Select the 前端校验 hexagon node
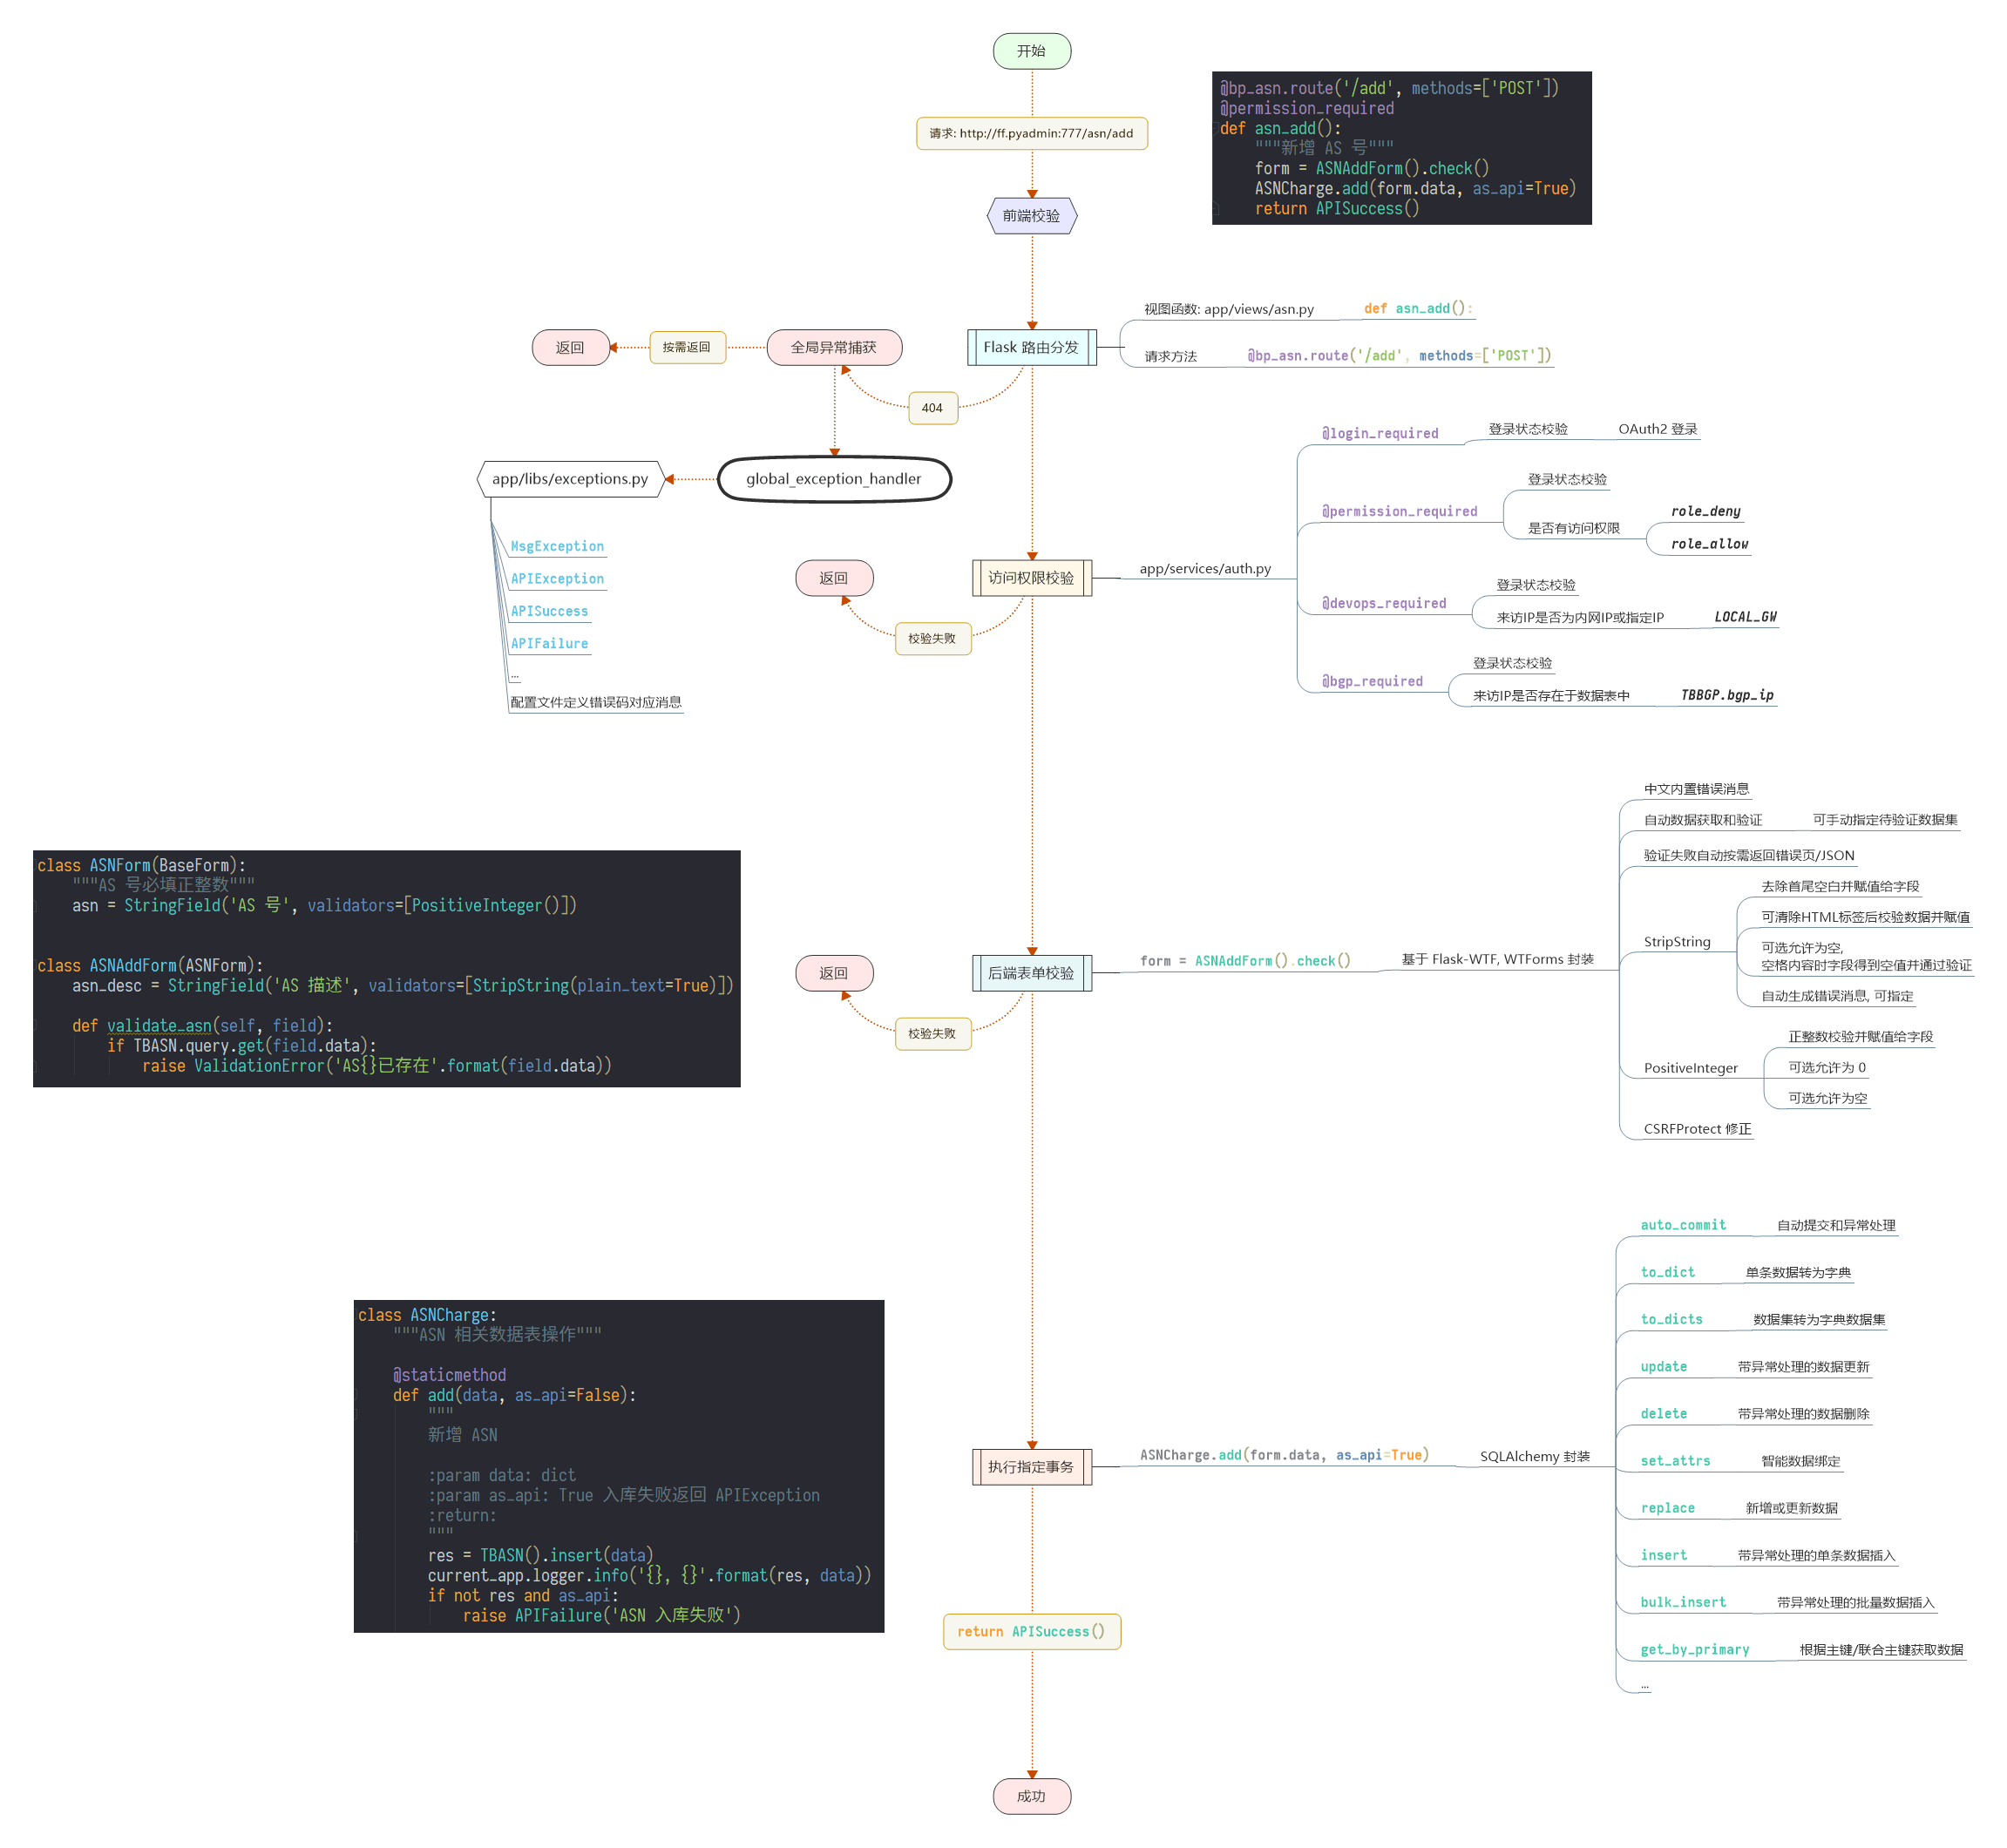Screen dimensions: 2007x1848 (x=1031, y=216)
